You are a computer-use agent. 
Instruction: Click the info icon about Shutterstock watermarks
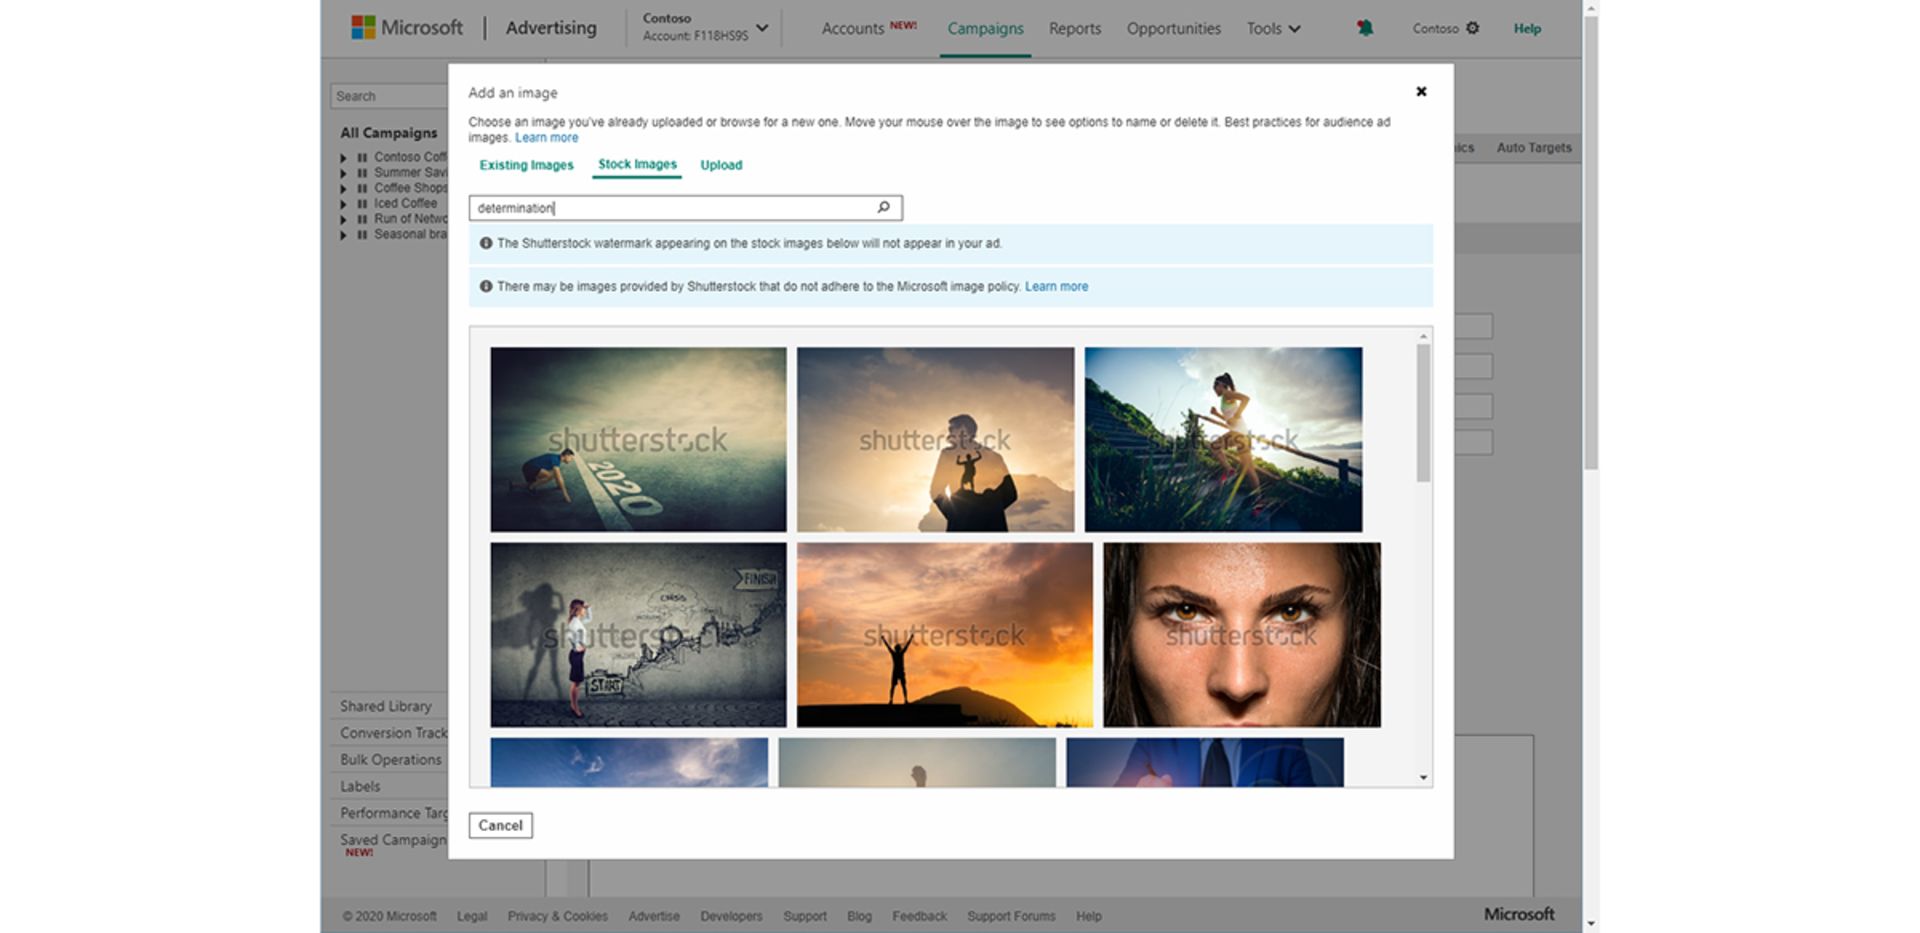tap(487, 243)
